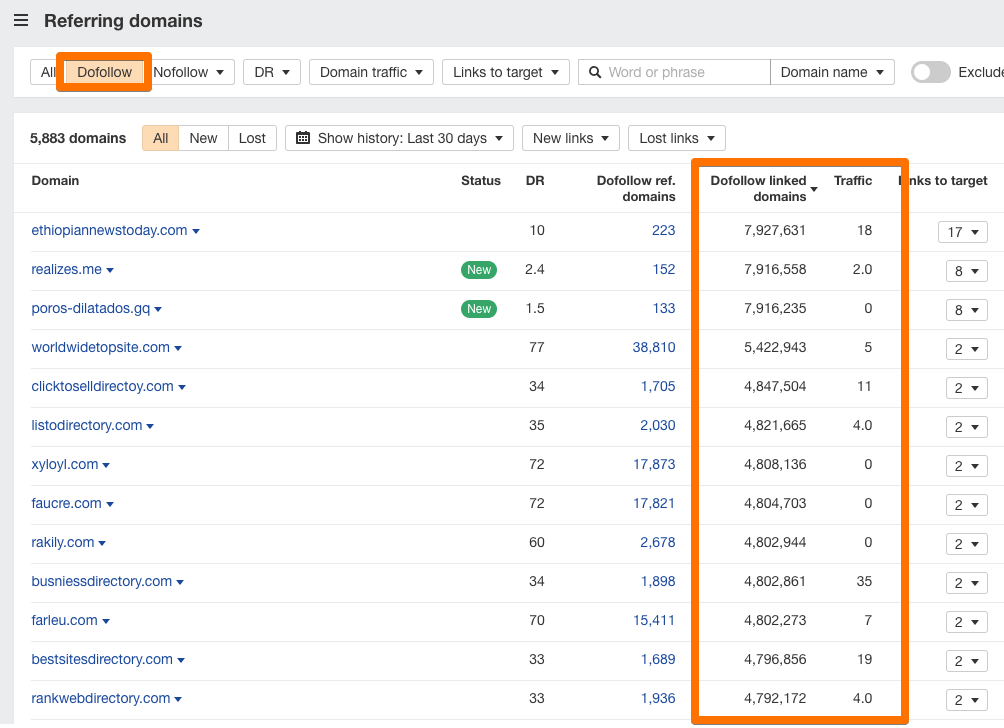Image resolution: width=1004 pixels, height=728 pixels.
Task: Open the xyloyl.com domain link
Action: (x=65, y=464)
